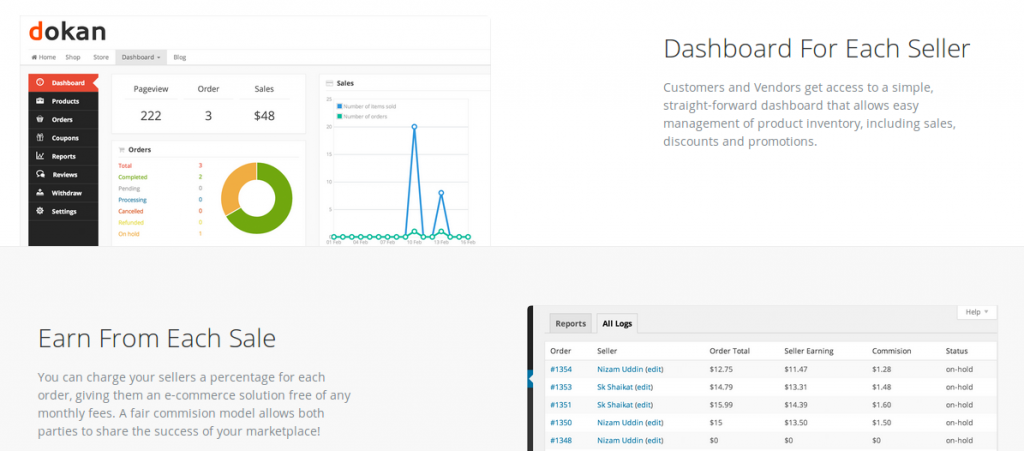Open the Orders basket icon
Viewport: 1024px width, 451px height.
click(40, 119)
